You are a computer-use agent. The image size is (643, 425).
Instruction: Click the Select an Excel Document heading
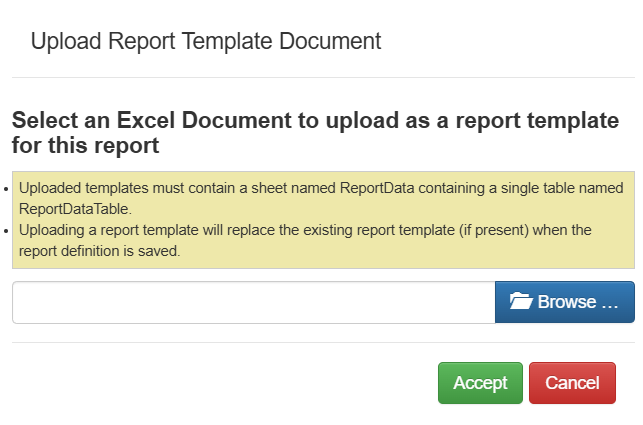(x=315, y=133)
